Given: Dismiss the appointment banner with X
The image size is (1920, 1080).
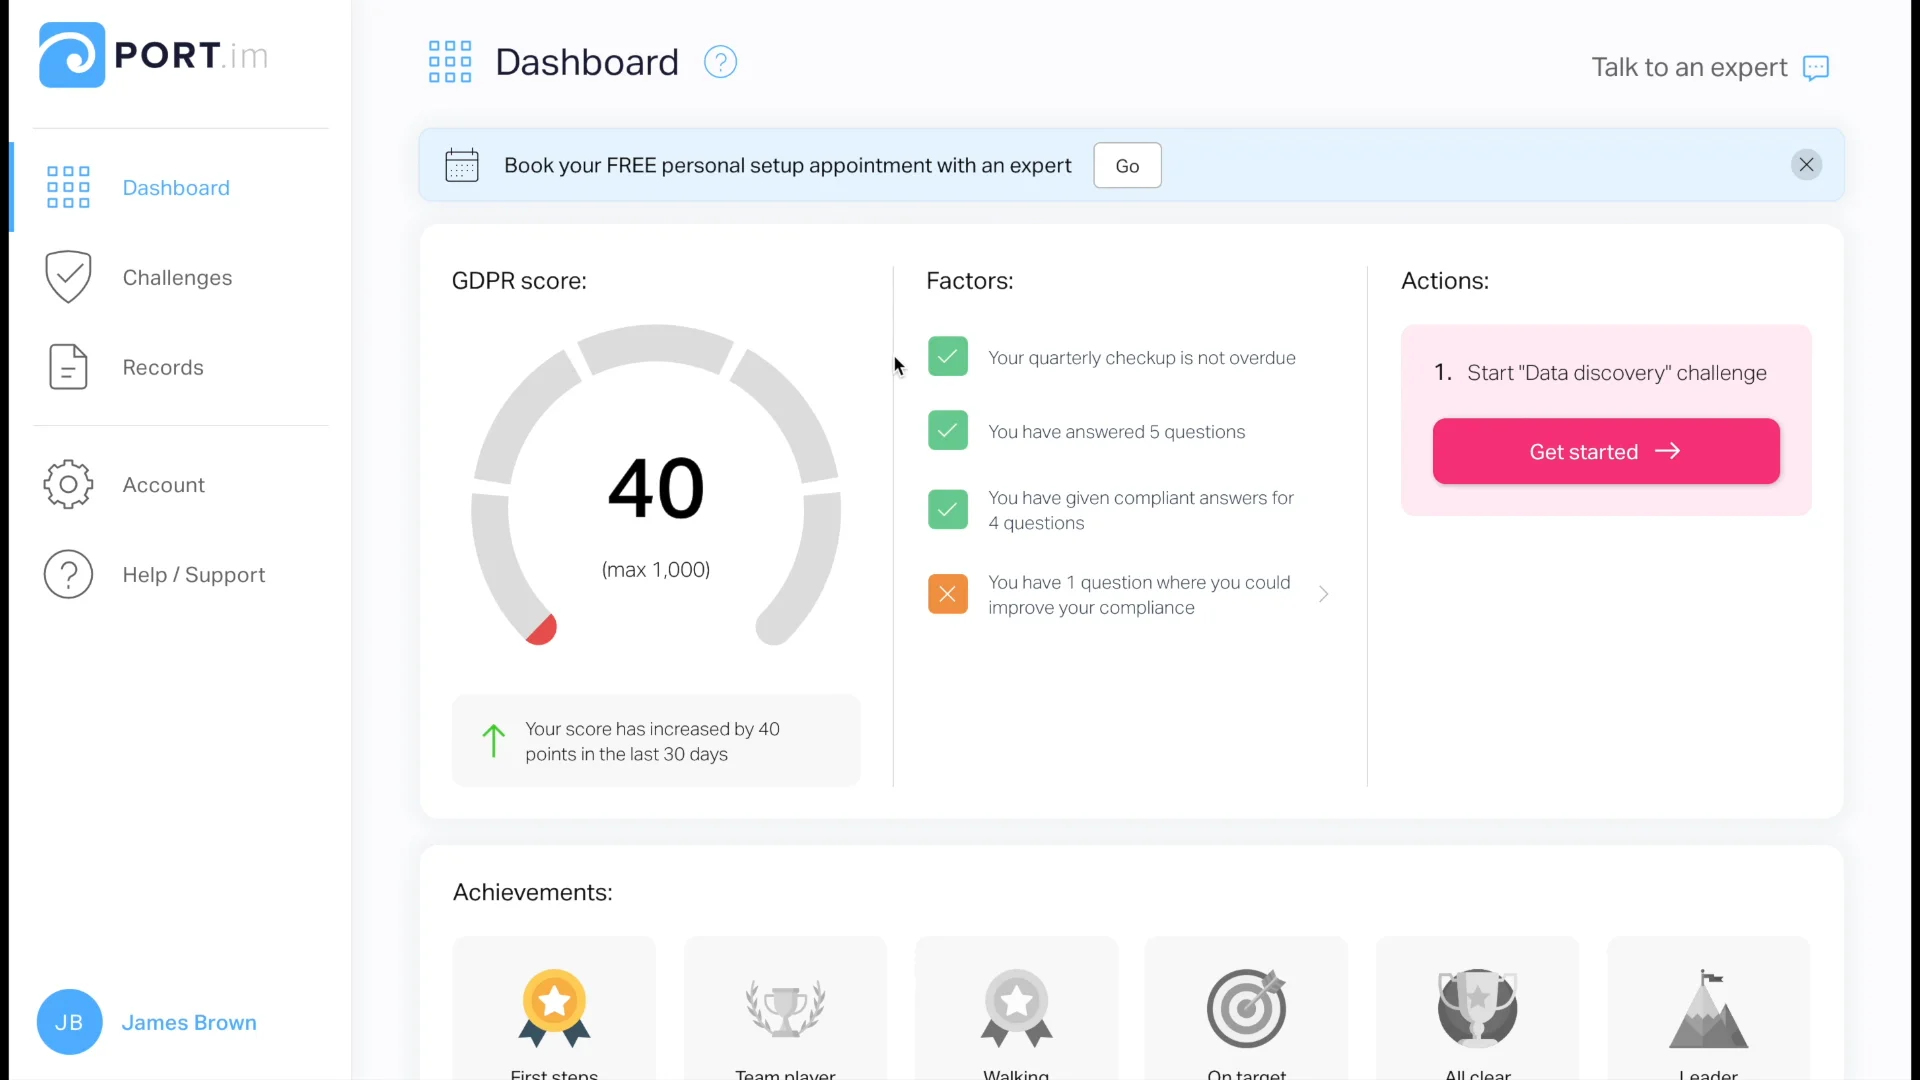Looking at the screenshot, I should click(x=1806, y=165).
